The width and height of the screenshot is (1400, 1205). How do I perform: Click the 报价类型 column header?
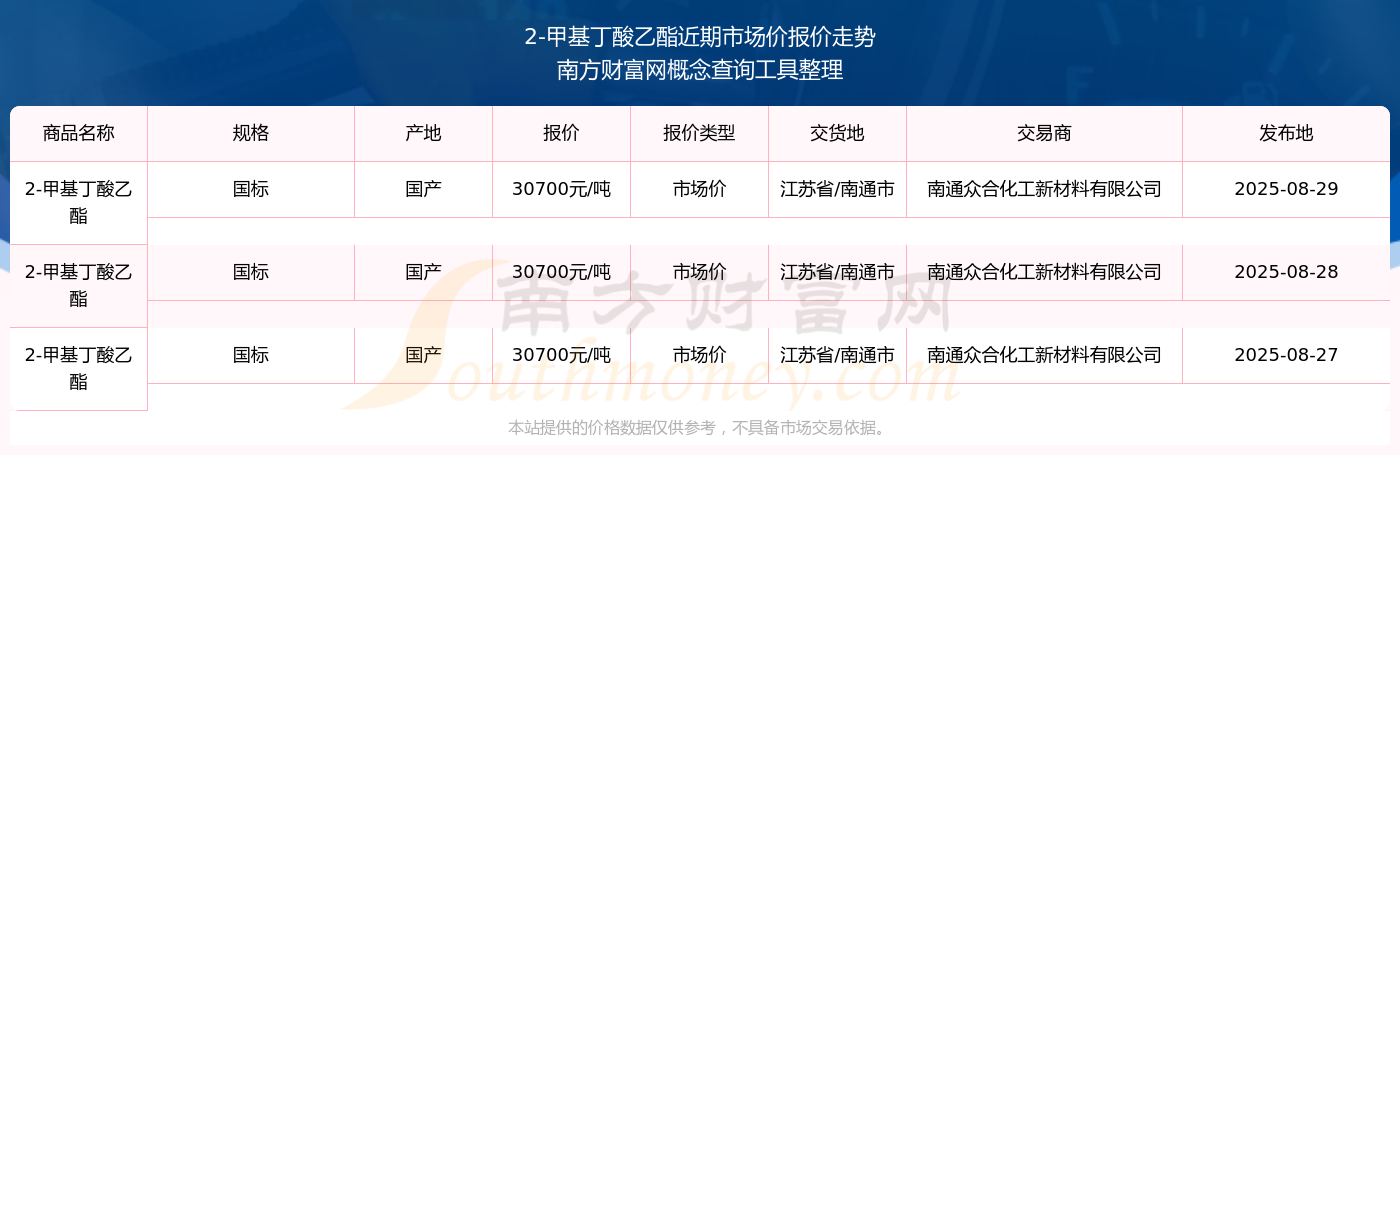pos(700,134)
